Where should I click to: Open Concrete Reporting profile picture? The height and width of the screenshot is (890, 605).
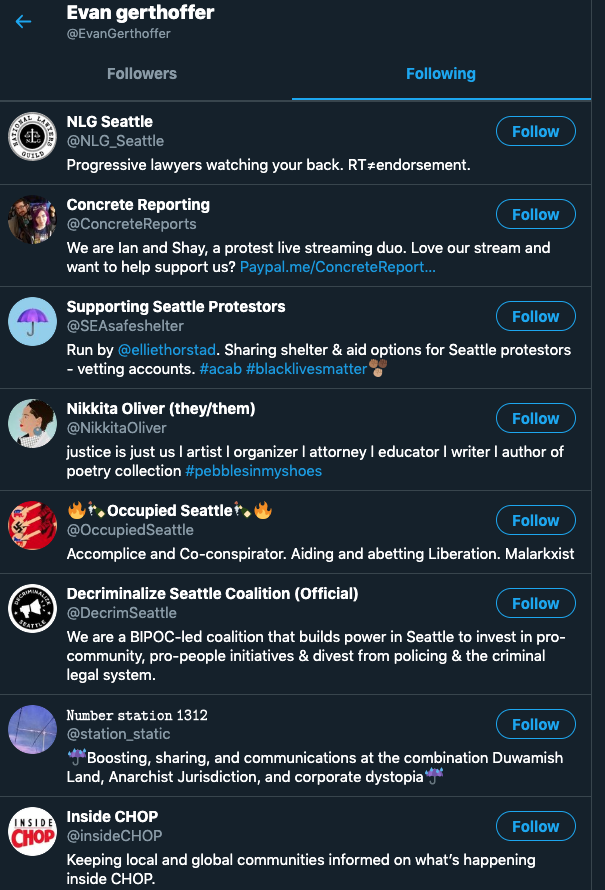pos(32,220)
